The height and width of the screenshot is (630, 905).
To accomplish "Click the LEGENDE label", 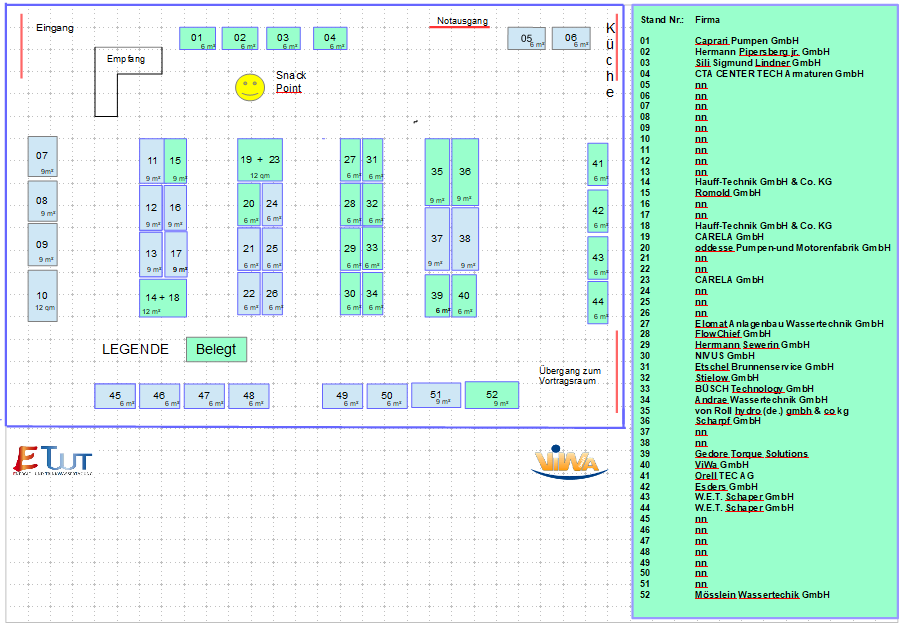I will pyautogui.click(x=135, y=350).
